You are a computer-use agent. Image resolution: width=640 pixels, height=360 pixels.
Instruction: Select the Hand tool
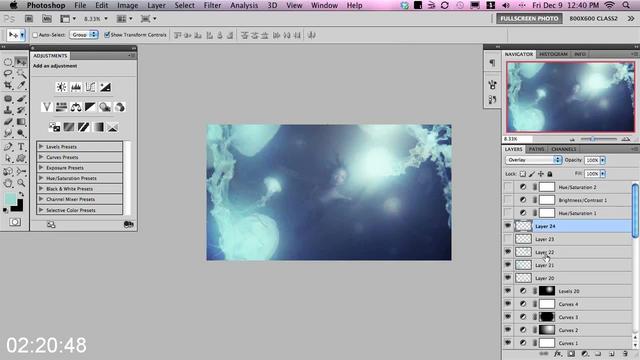(8, 183)
